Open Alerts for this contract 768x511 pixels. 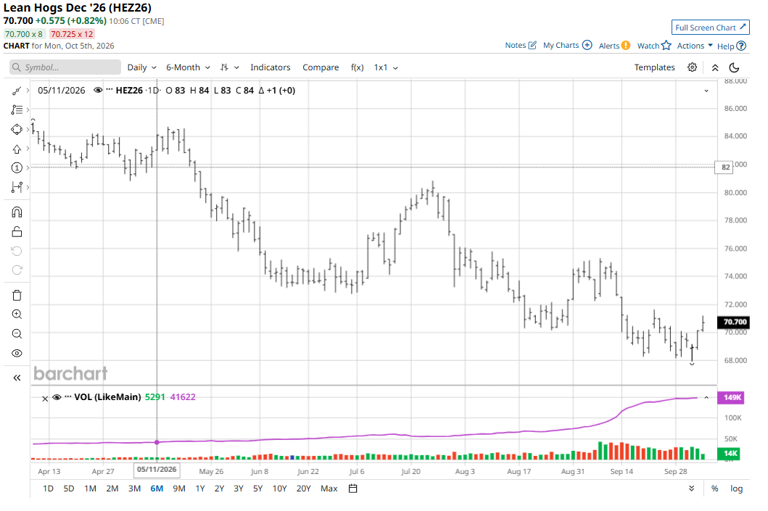click(x=614, y=46)
